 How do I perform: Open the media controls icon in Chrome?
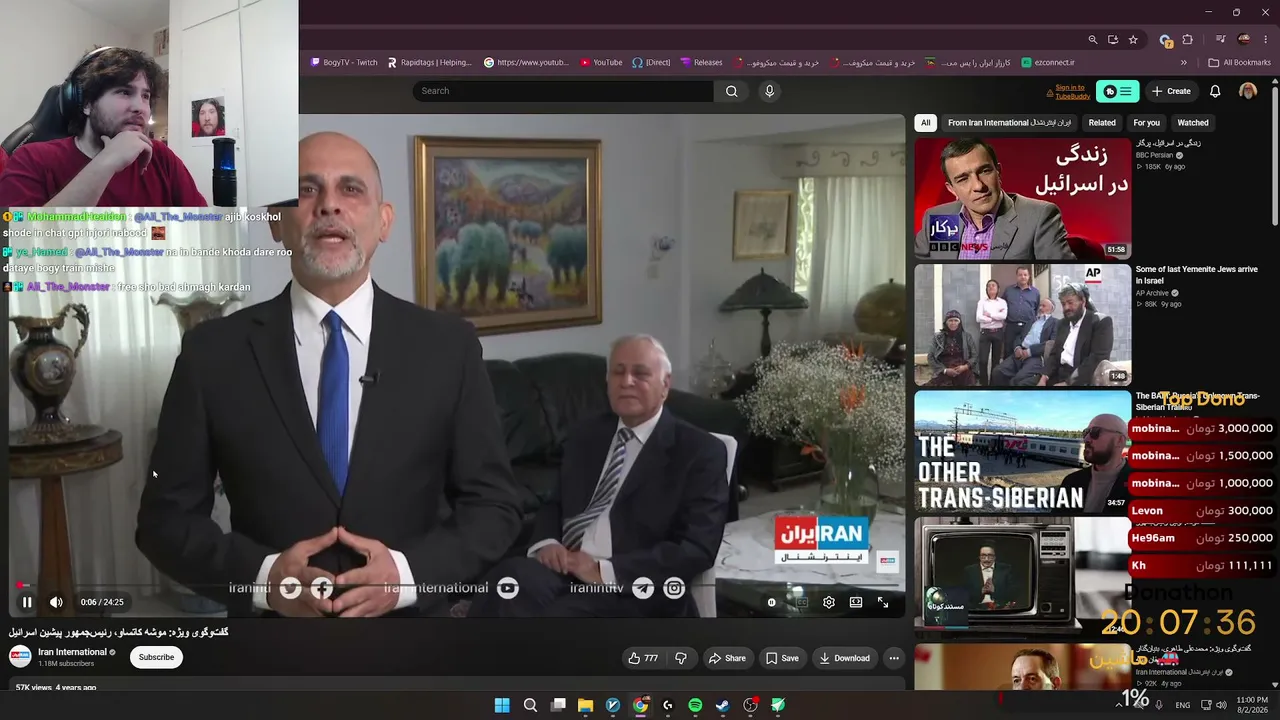point(1221,40)
